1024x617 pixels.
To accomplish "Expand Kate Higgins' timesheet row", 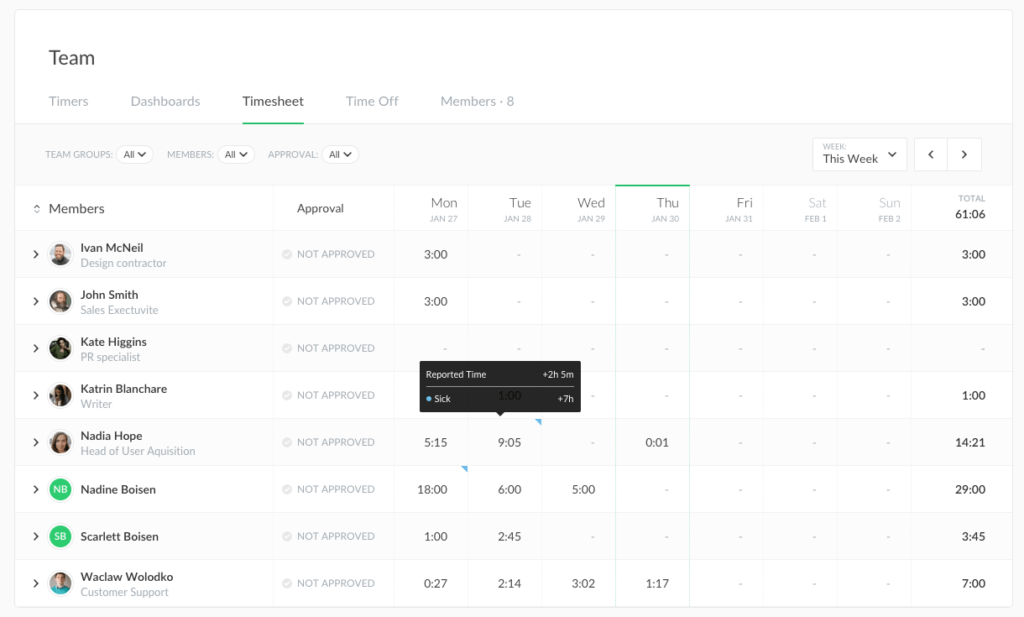I will point(36,349).
